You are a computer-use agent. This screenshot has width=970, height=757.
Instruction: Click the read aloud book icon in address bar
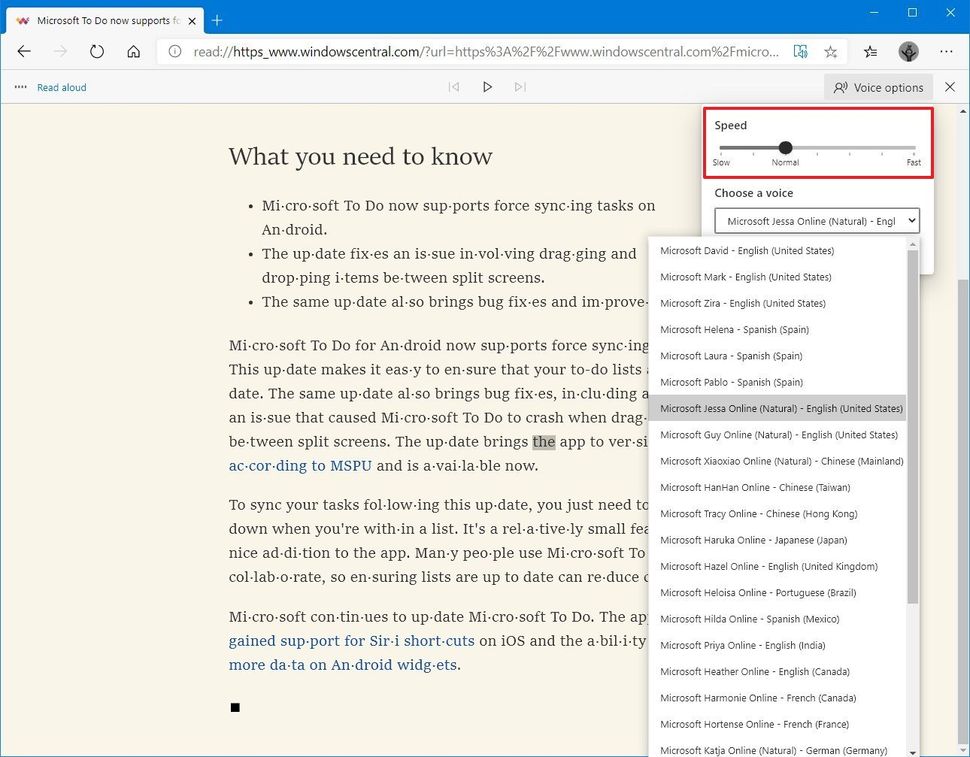(800, 51)
